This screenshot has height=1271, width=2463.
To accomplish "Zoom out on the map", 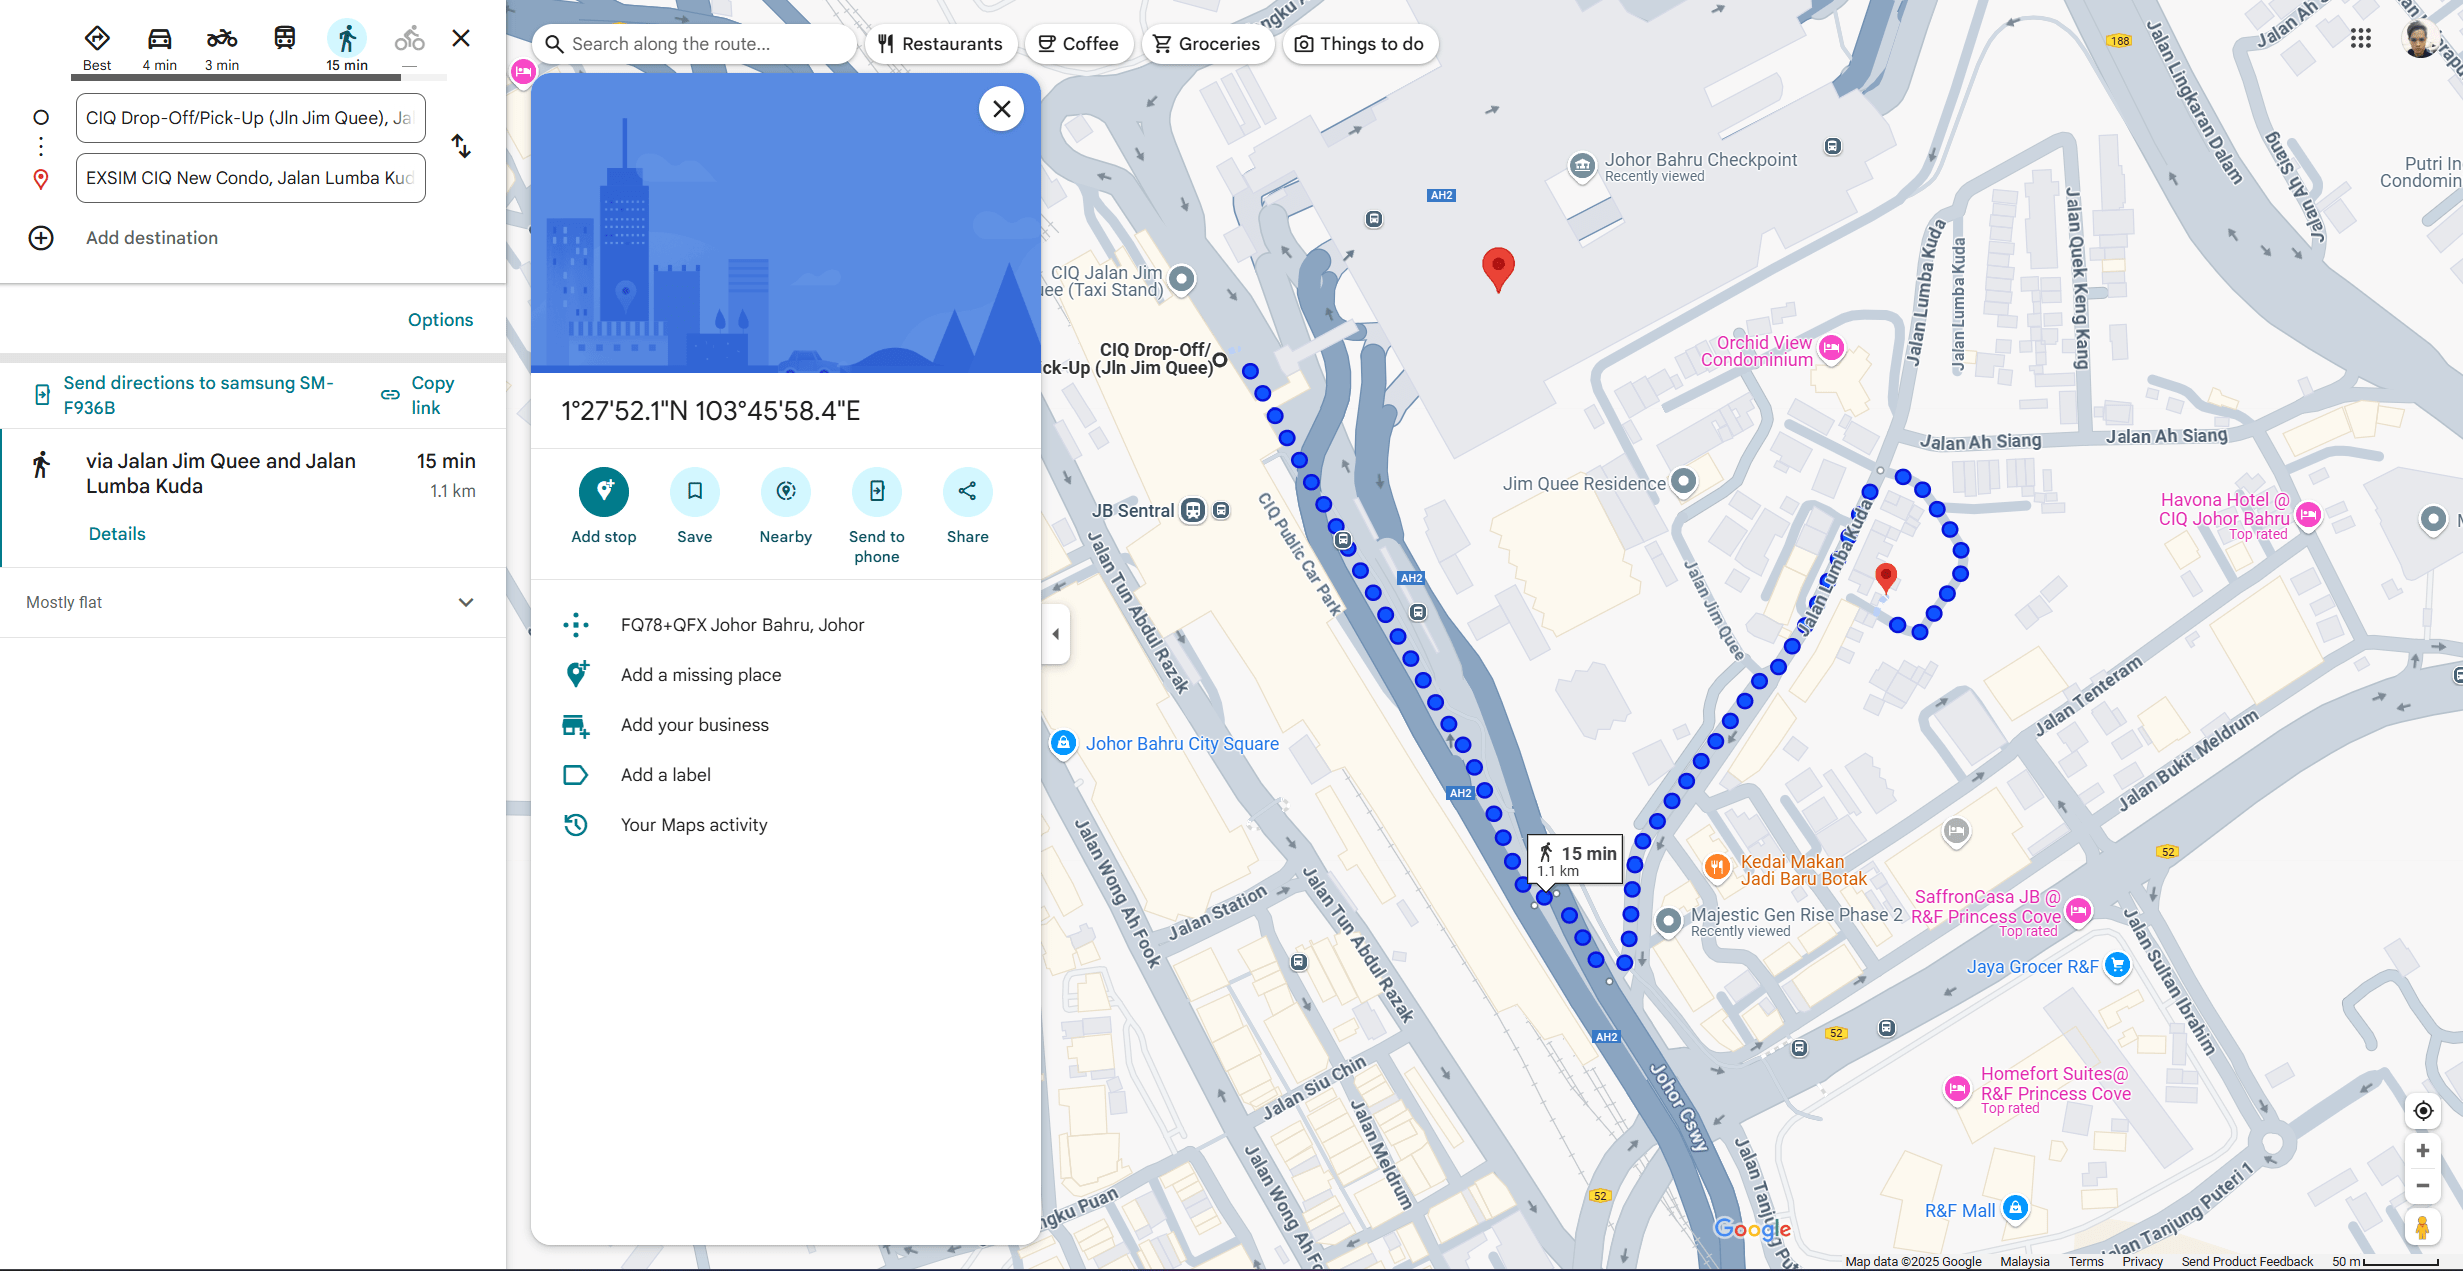I will coord(2423,1186).
